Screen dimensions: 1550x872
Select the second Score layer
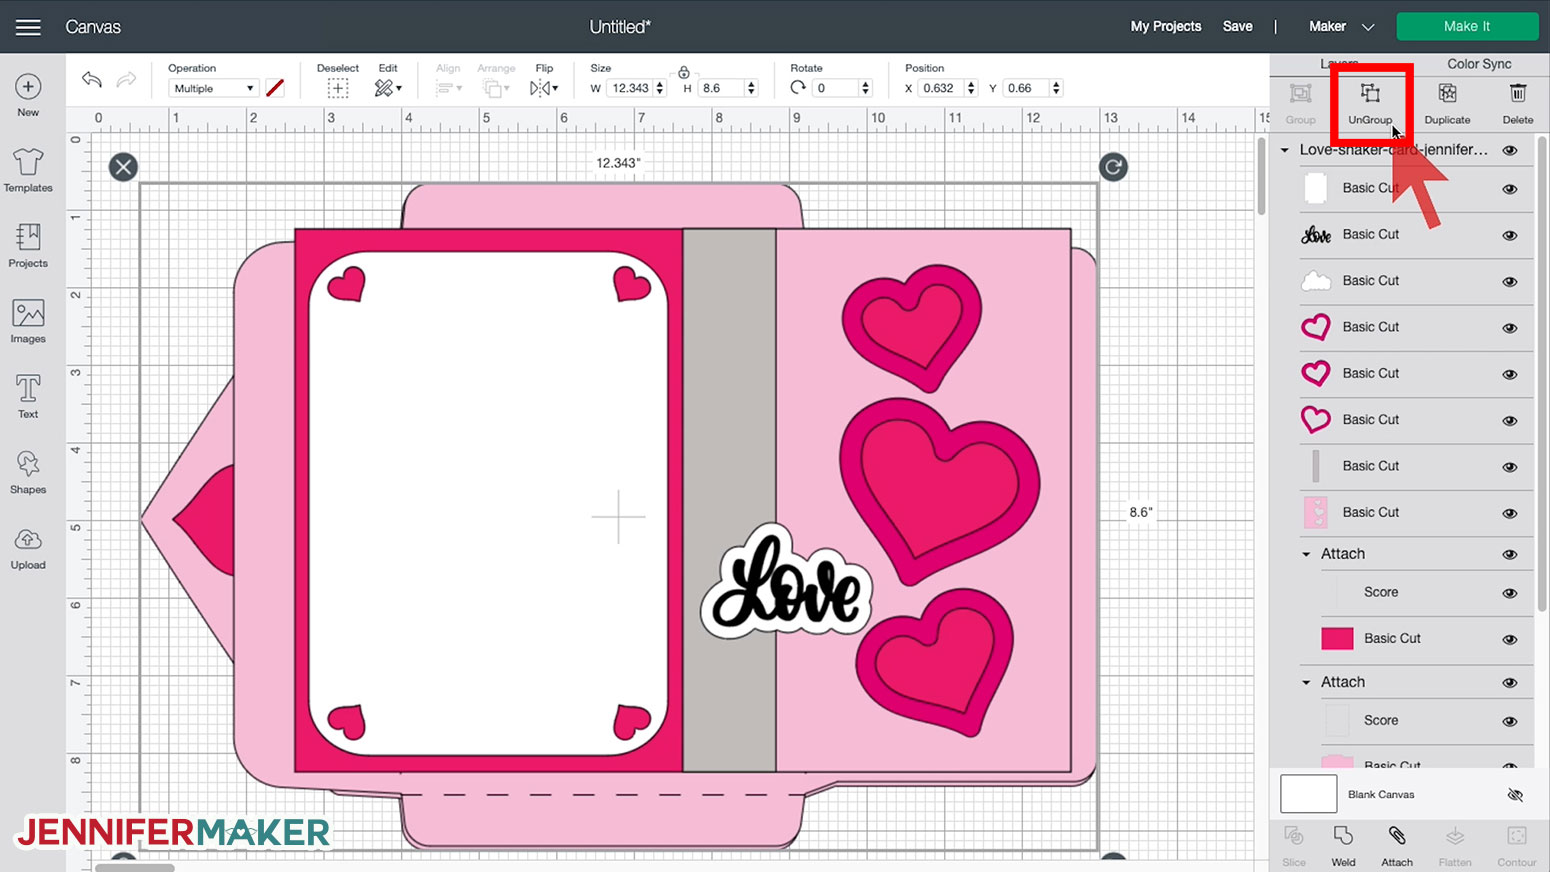tap(1427, 720)
